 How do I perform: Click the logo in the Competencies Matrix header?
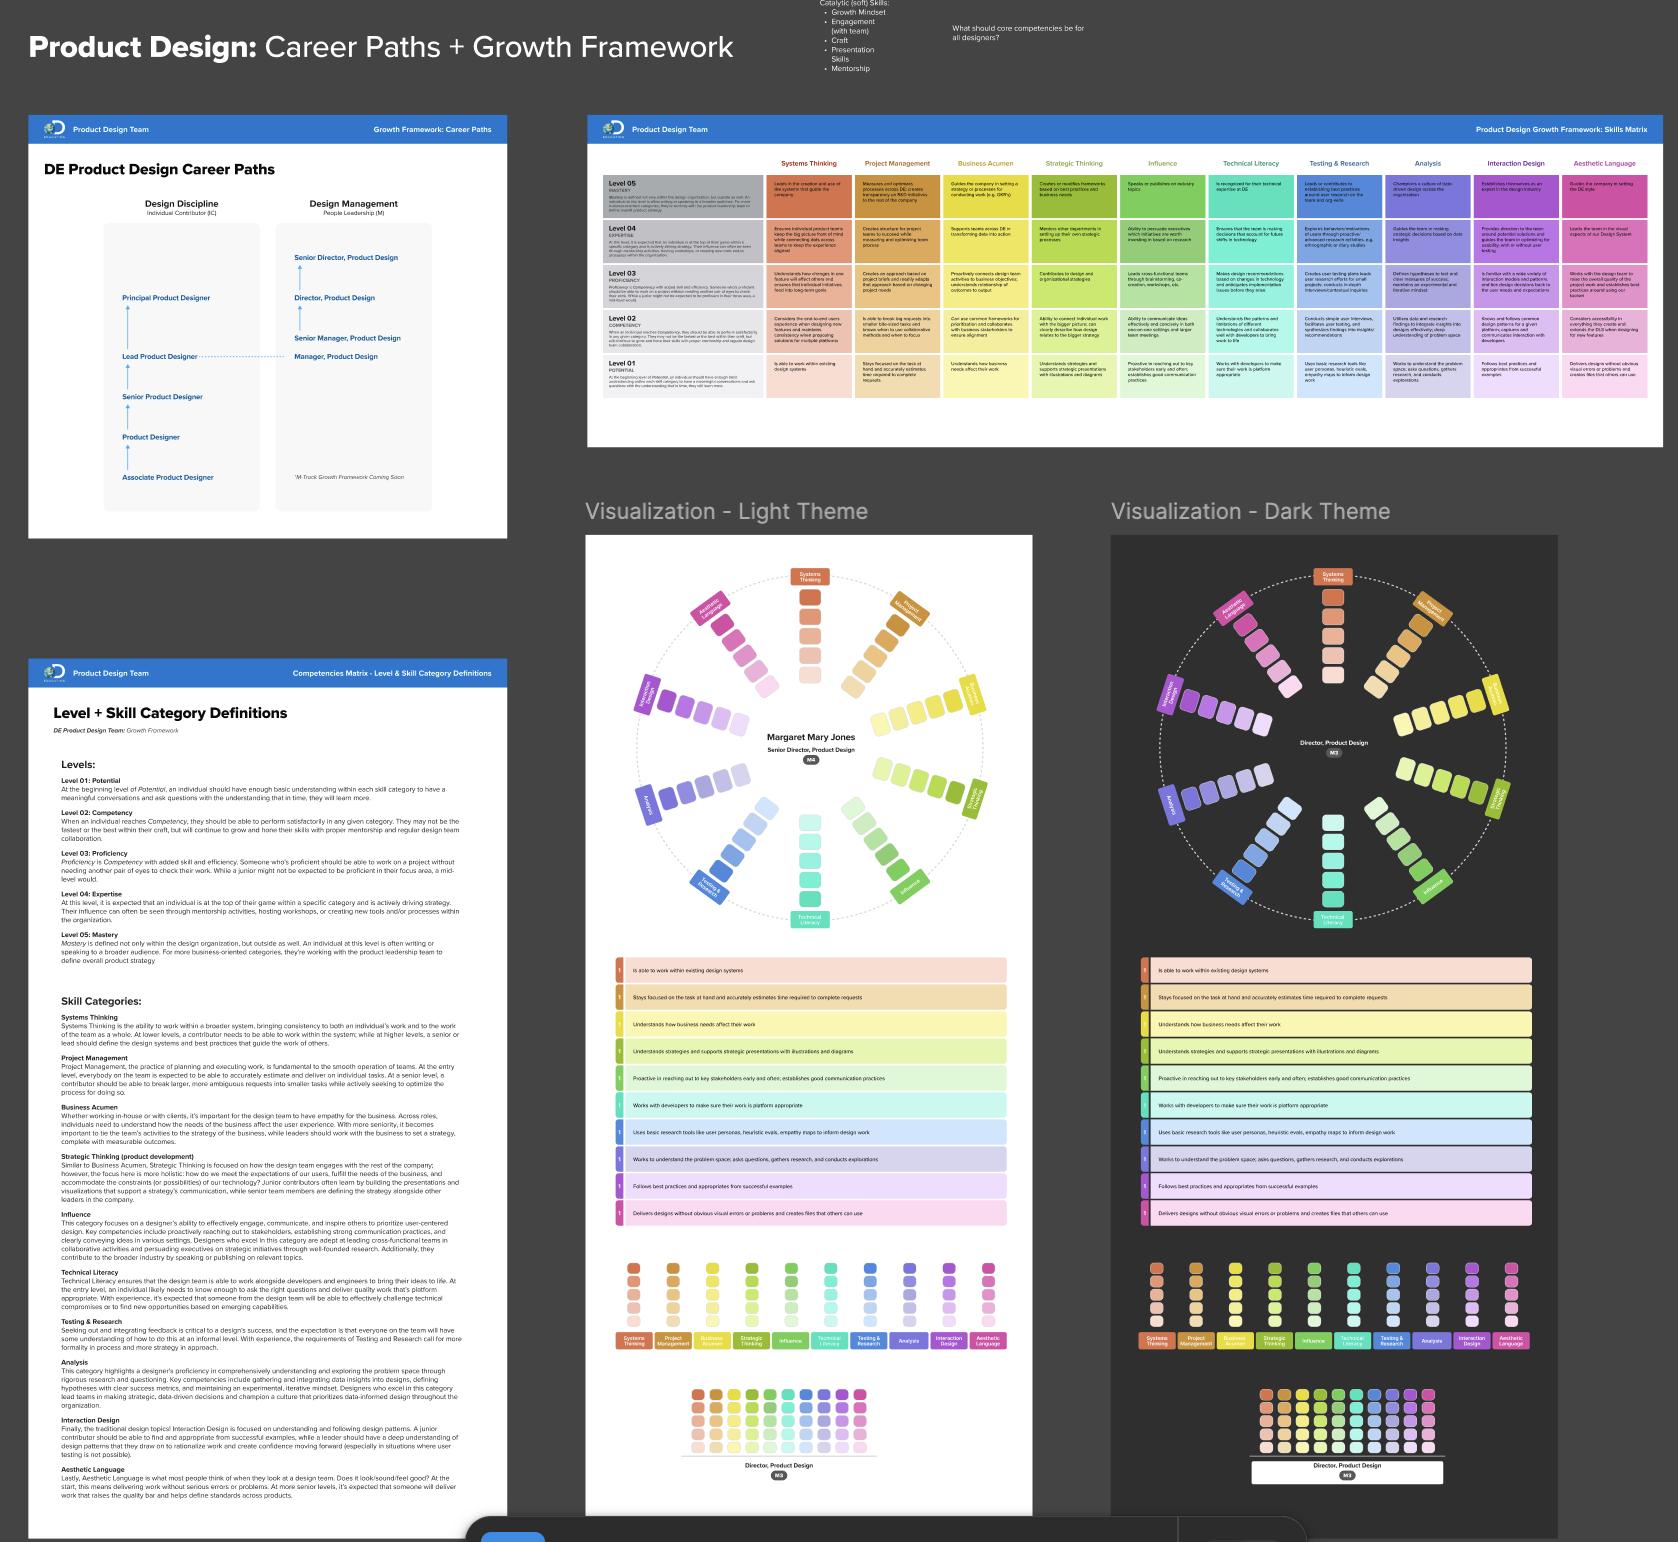pyautogui.click(x=54, y=673)
